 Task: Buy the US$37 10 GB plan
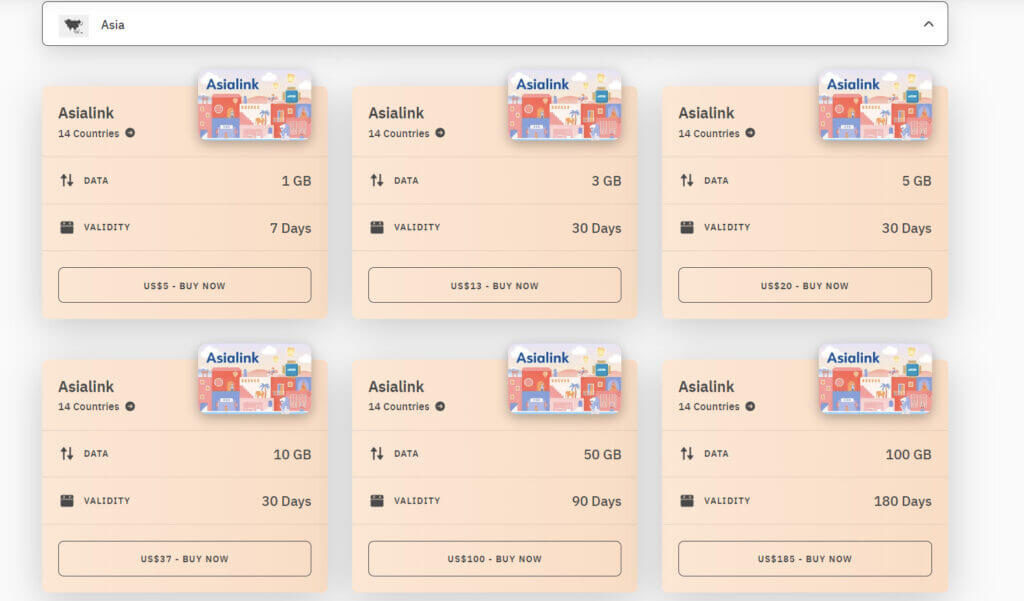(x=184, y=559)
